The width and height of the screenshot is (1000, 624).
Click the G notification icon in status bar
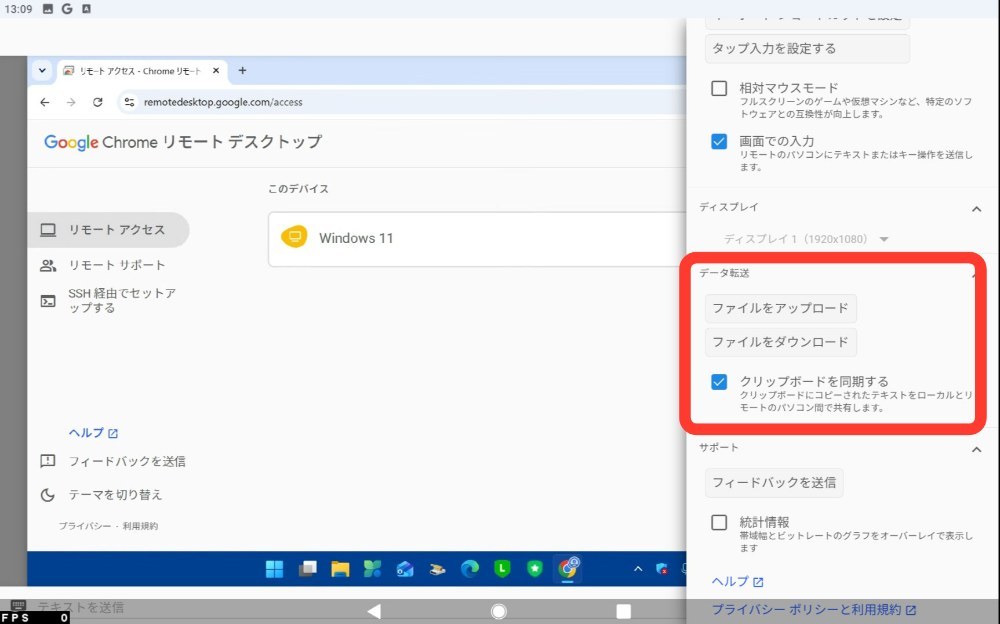point(67,9)
